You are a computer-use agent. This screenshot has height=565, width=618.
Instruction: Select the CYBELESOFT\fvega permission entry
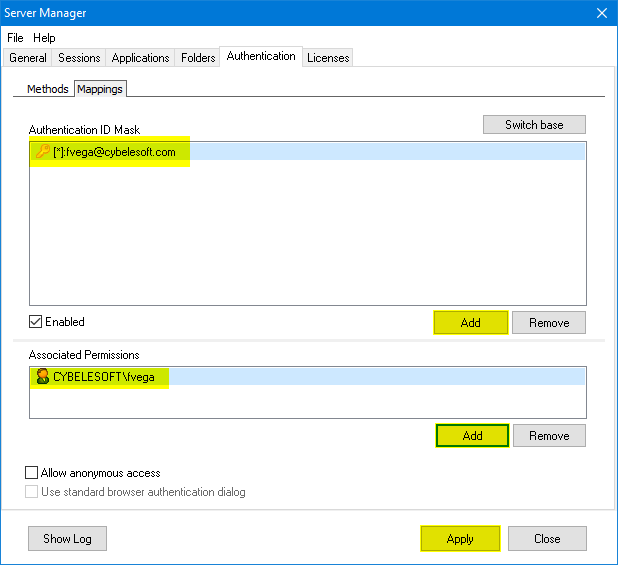tap(307, 377)
